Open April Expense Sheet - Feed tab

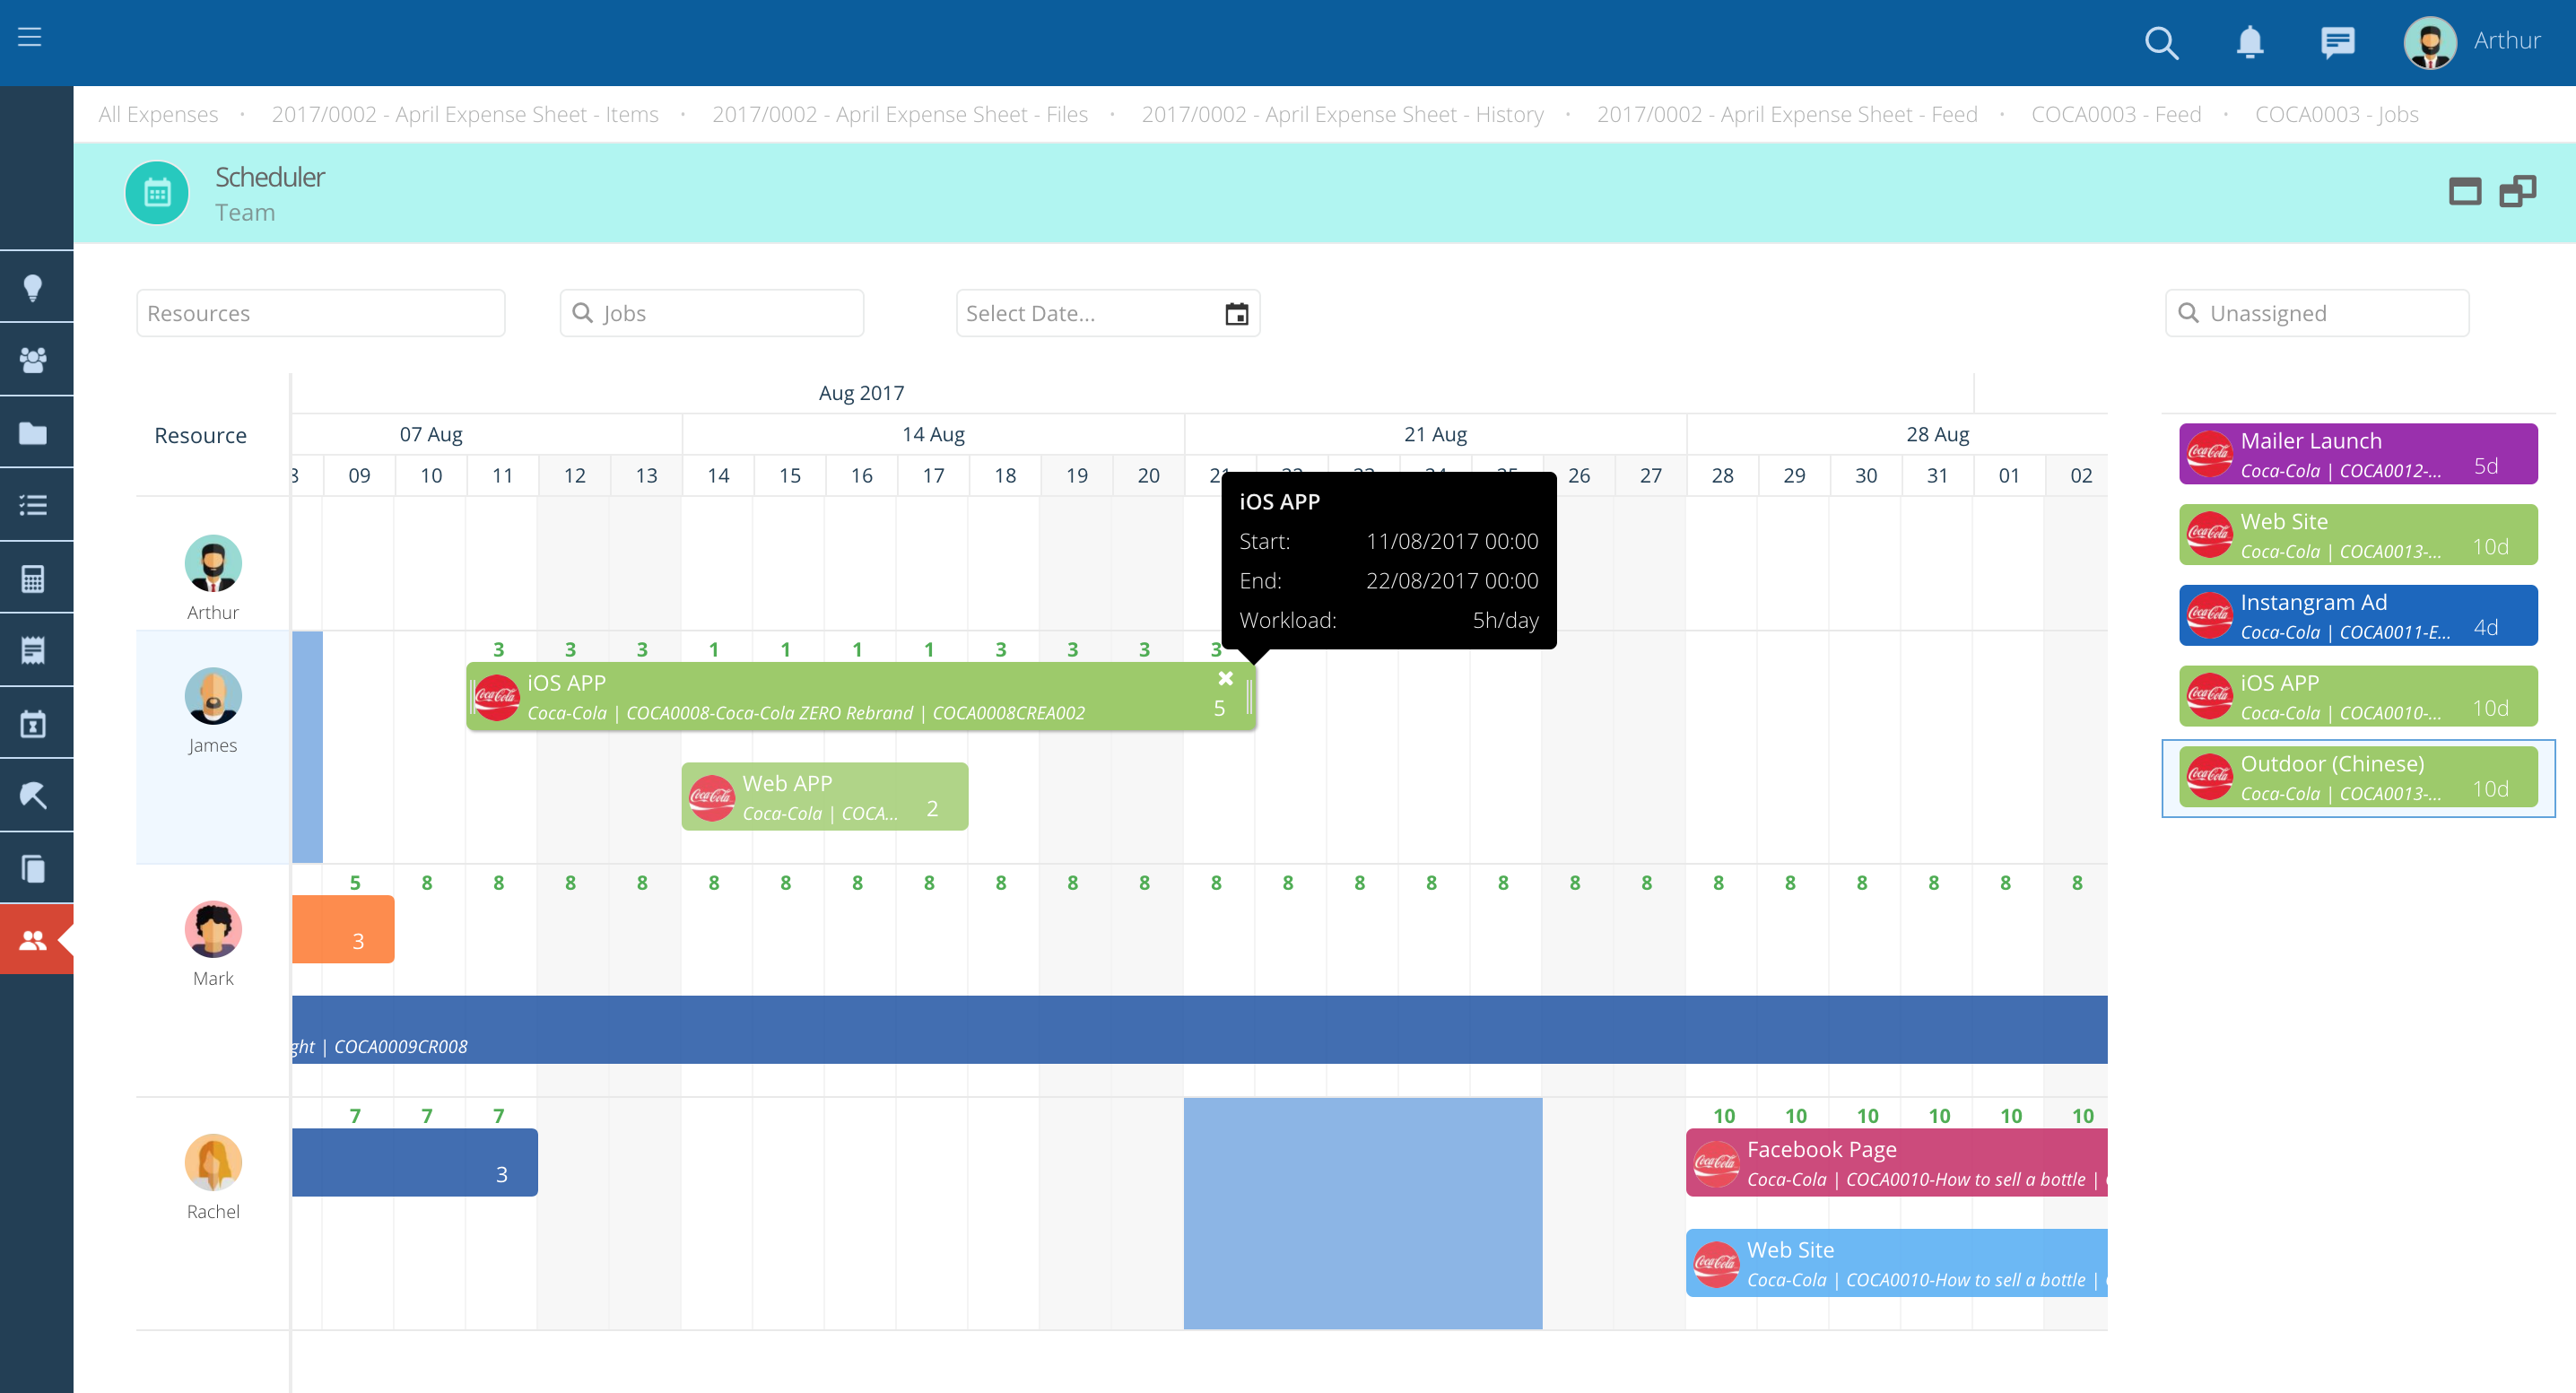(x=1787, y=114)
